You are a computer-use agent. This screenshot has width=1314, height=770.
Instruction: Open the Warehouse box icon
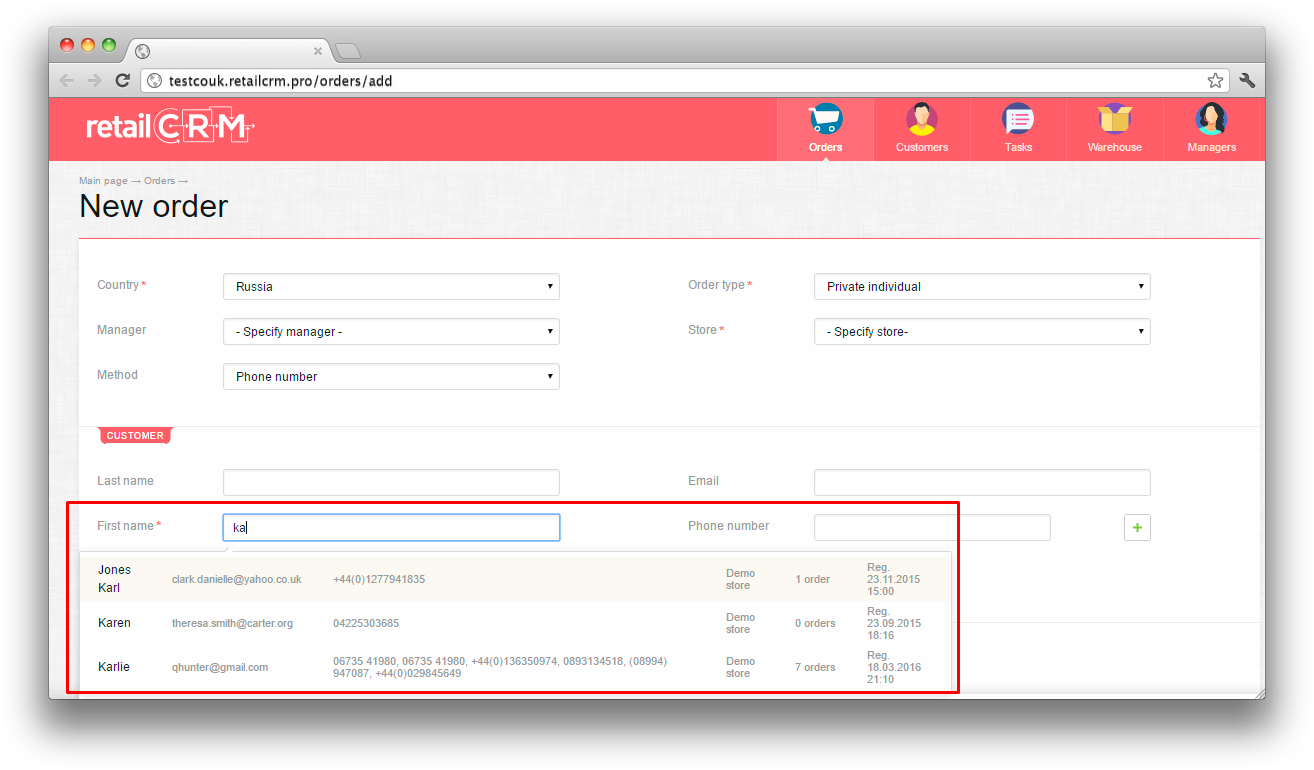pyautogui.click(x=1114, y=119)
